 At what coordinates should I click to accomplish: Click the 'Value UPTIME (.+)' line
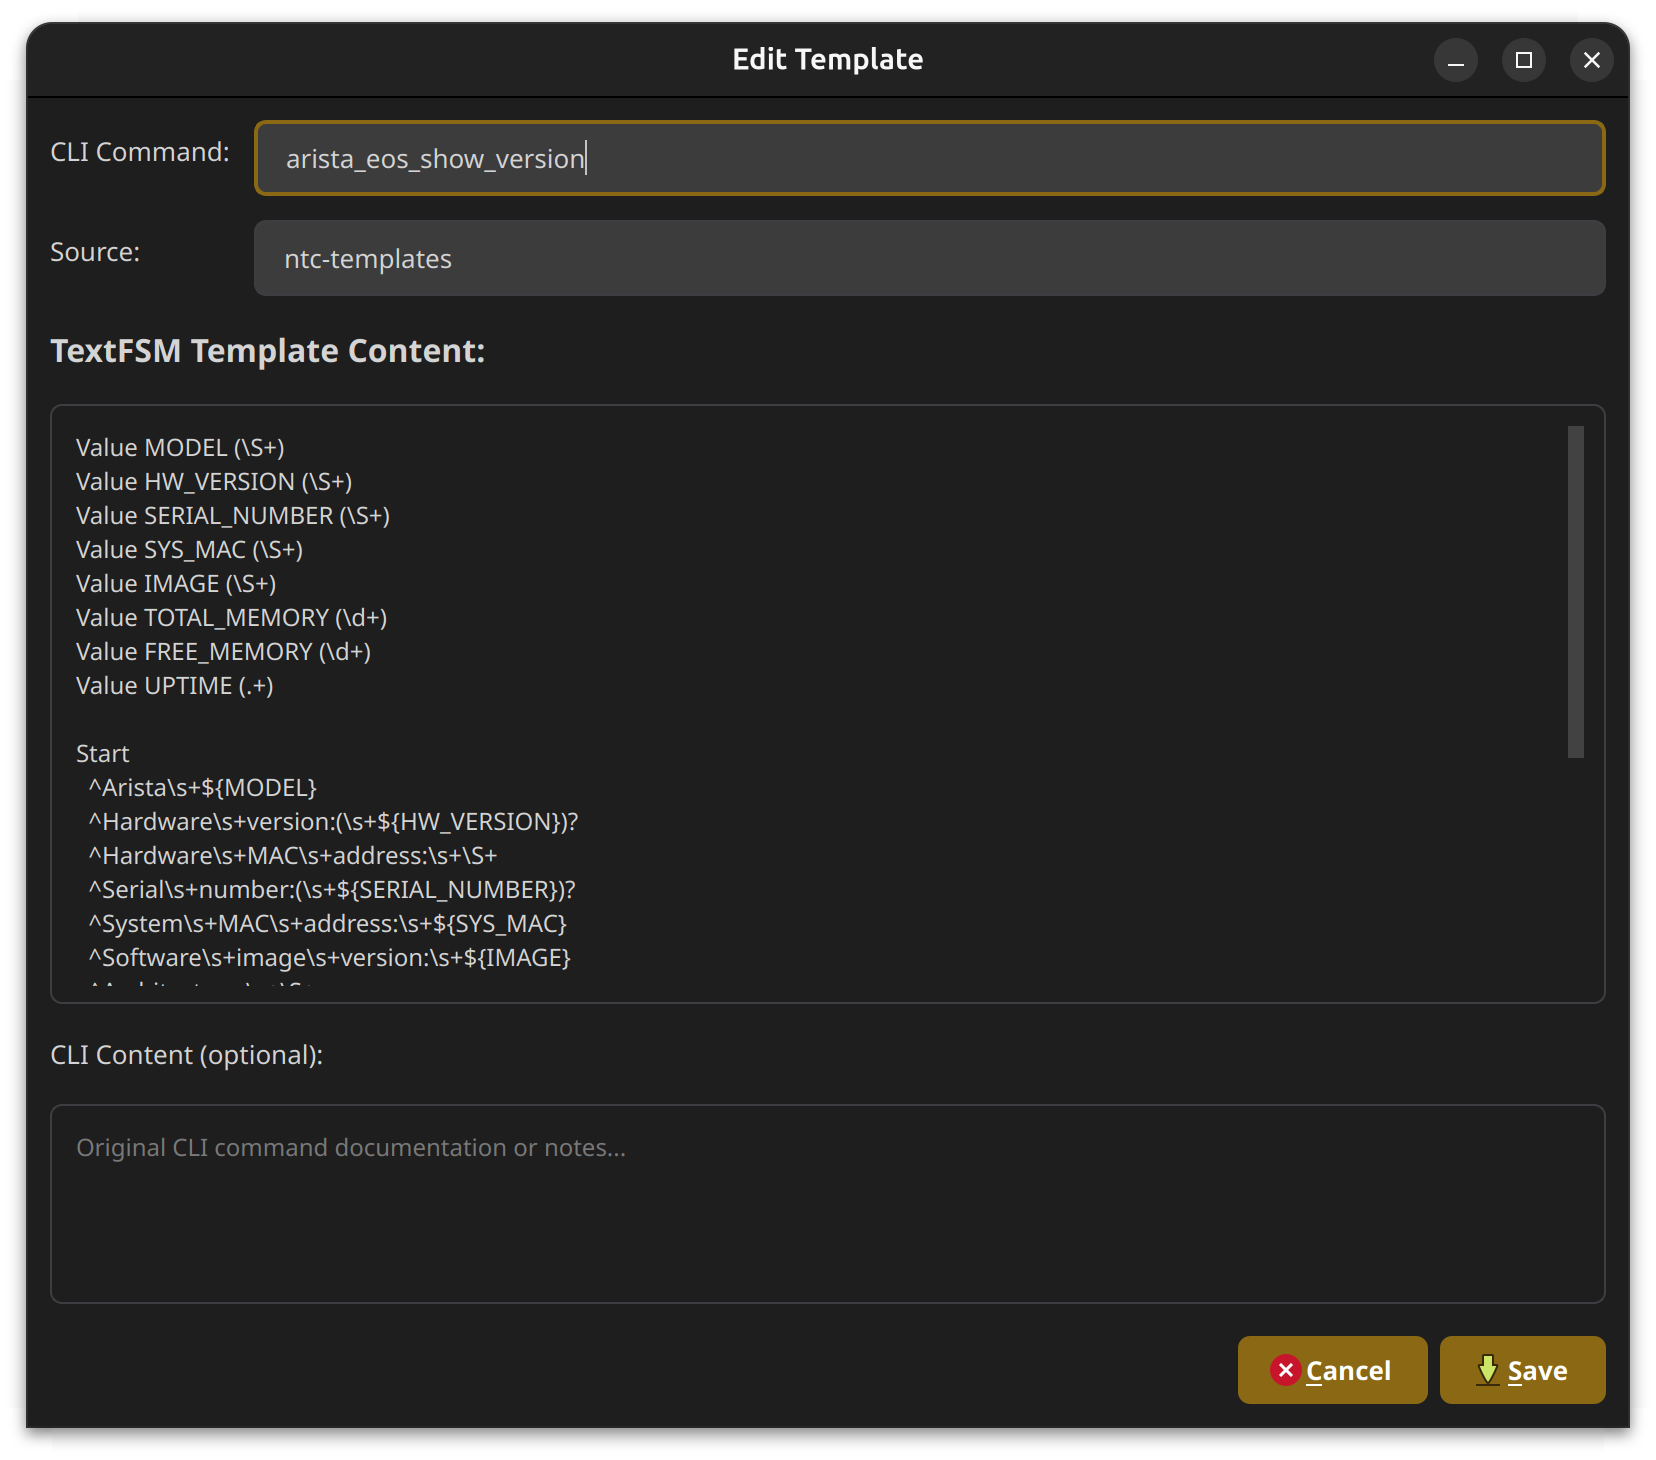pos(174,686)
